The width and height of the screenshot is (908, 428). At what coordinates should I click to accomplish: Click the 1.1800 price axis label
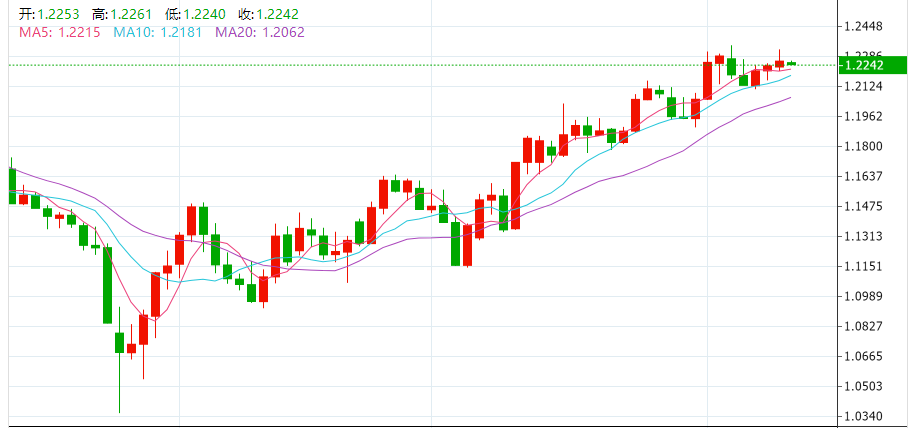[x=864, y=147]
